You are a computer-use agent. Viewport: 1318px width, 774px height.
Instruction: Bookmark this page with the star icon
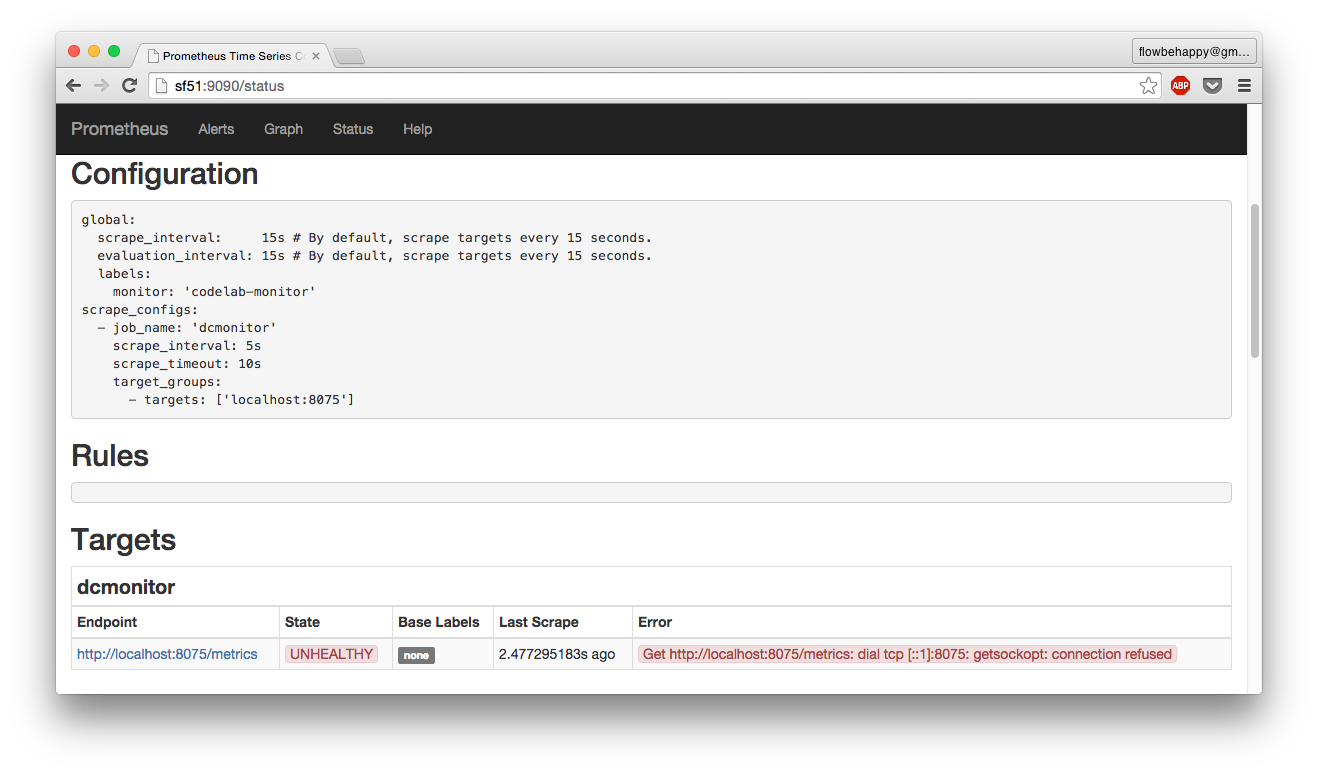pos(1148,86)
